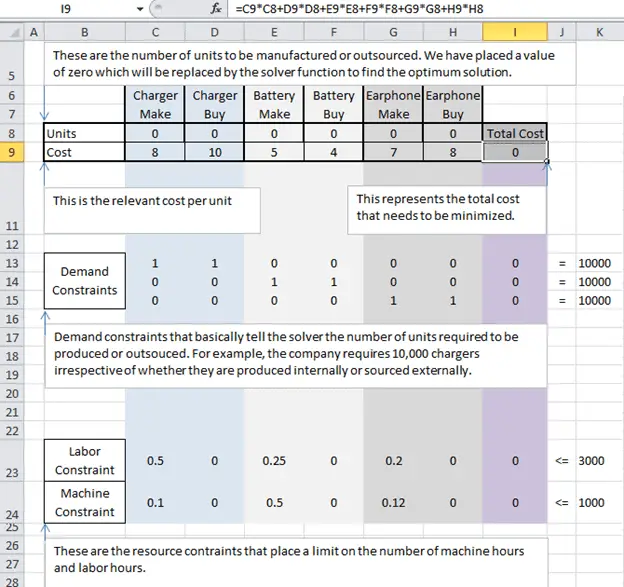Select column H header

pos(453,32)
